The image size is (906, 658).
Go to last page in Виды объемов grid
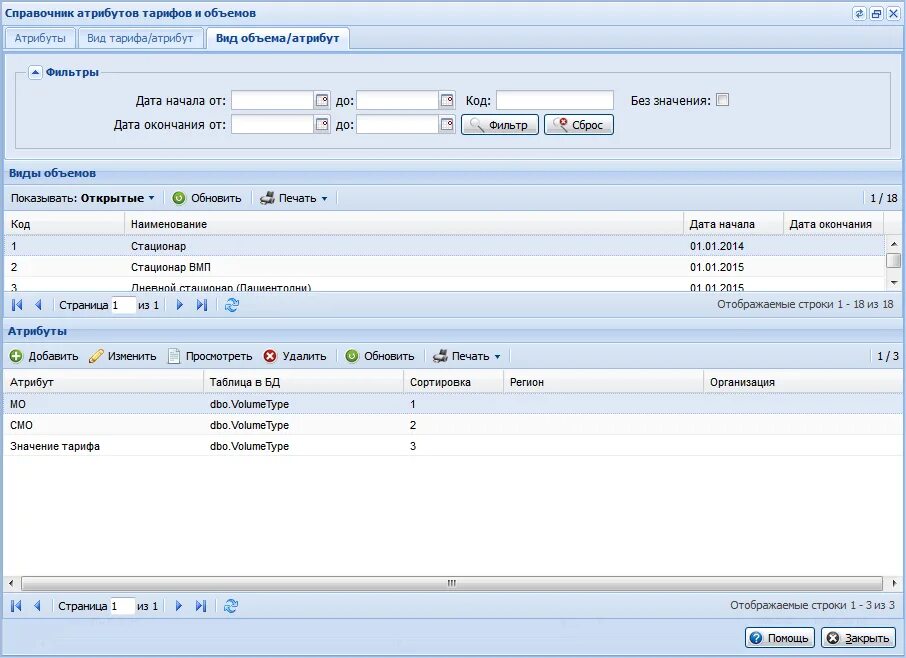[202, 305]
